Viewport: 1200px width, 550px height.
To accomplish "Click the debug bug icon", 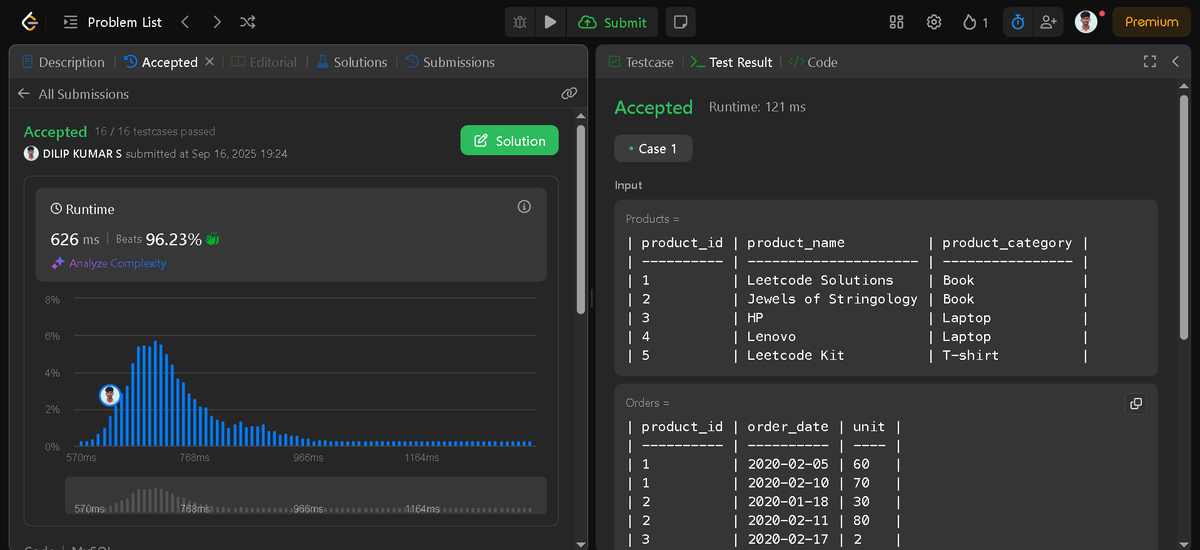I will click(x=520, y=22).
